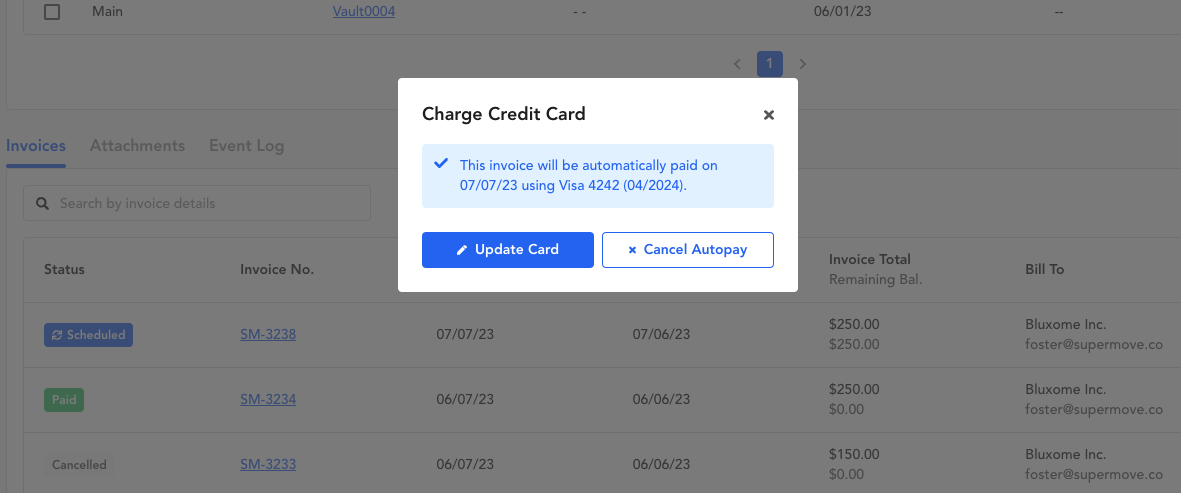The width and height of the screenshot is (1181, 493).
Task: Select page 1 in pagination
Action: point(770,64)
